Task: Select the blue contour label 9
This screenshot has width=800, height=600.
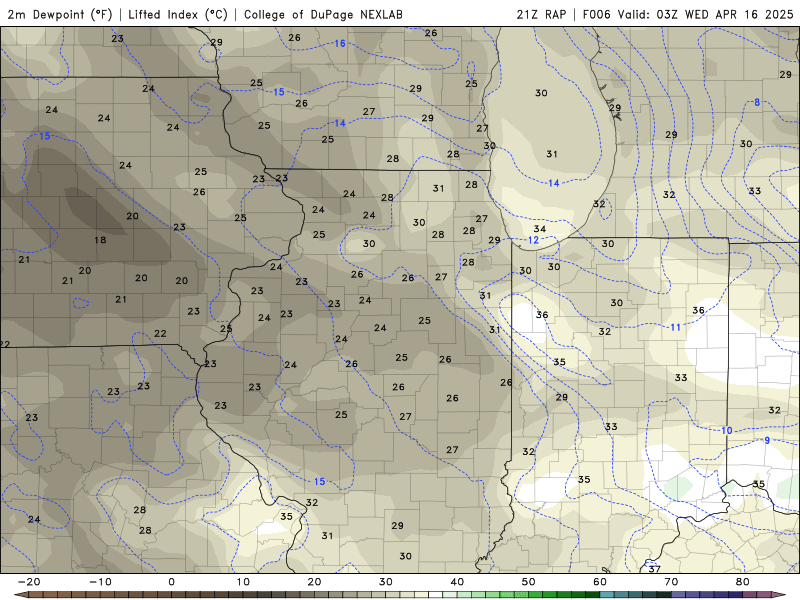Action: coord(767,440)
